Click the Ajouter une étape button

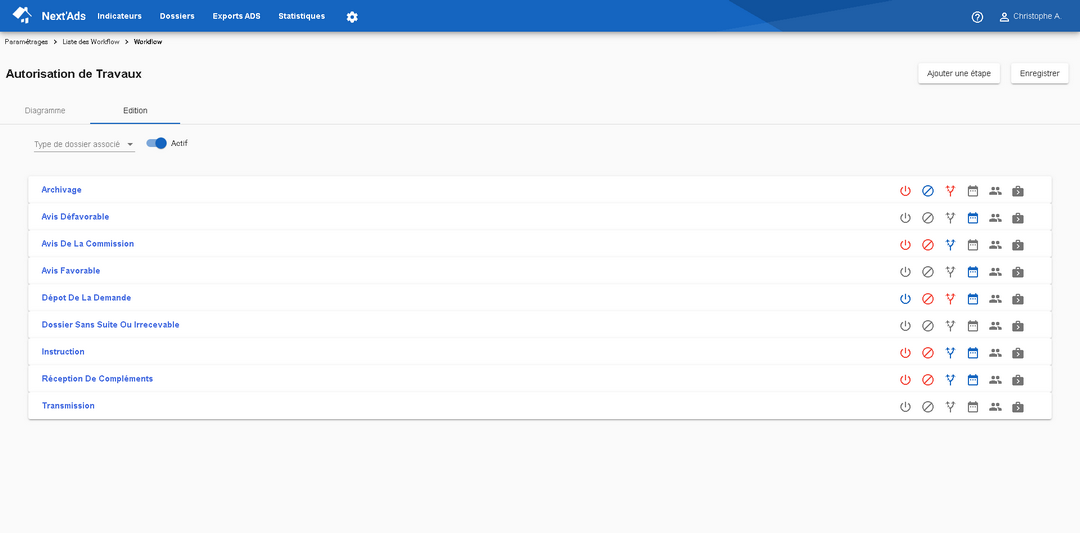tap(959, 73)
